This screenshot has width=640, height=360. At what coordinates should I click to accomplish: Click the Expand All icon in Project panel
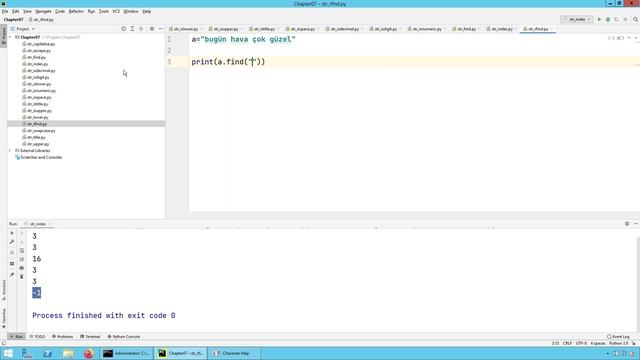(132, 29)
